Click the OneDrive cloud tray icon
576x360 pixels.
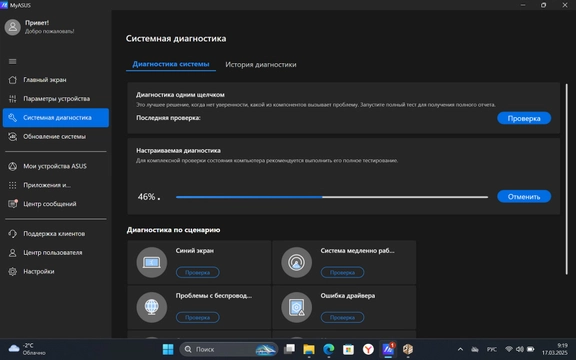point(475,349)
